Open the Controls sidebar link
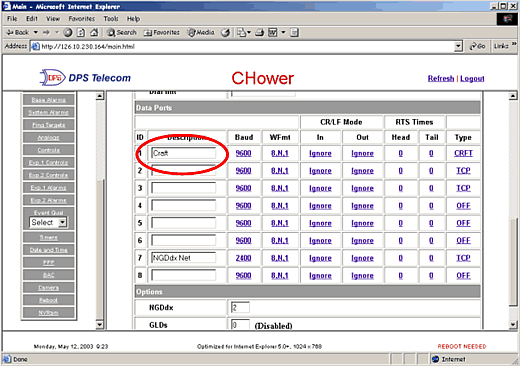The height and width of the screenshot is (366, 520). pyautogui.click(x=49, y=150)
